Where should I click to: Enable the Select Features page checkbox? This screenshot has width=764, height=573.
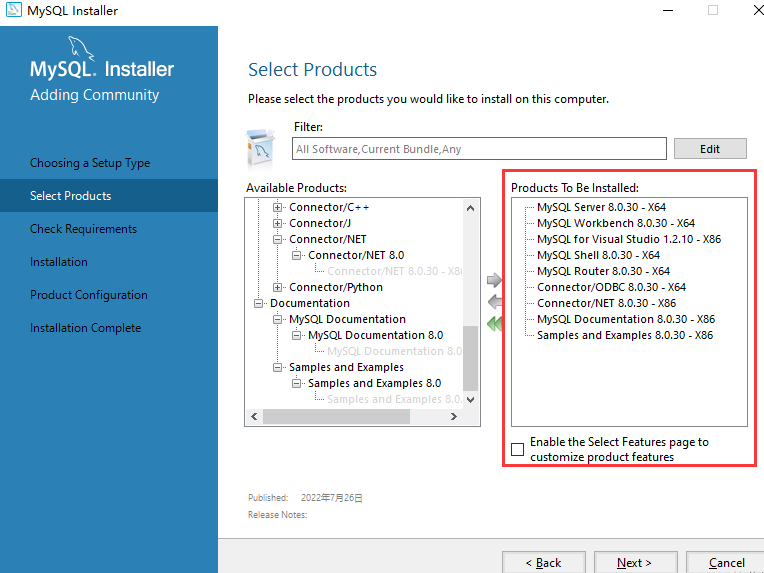coord(517,450)
